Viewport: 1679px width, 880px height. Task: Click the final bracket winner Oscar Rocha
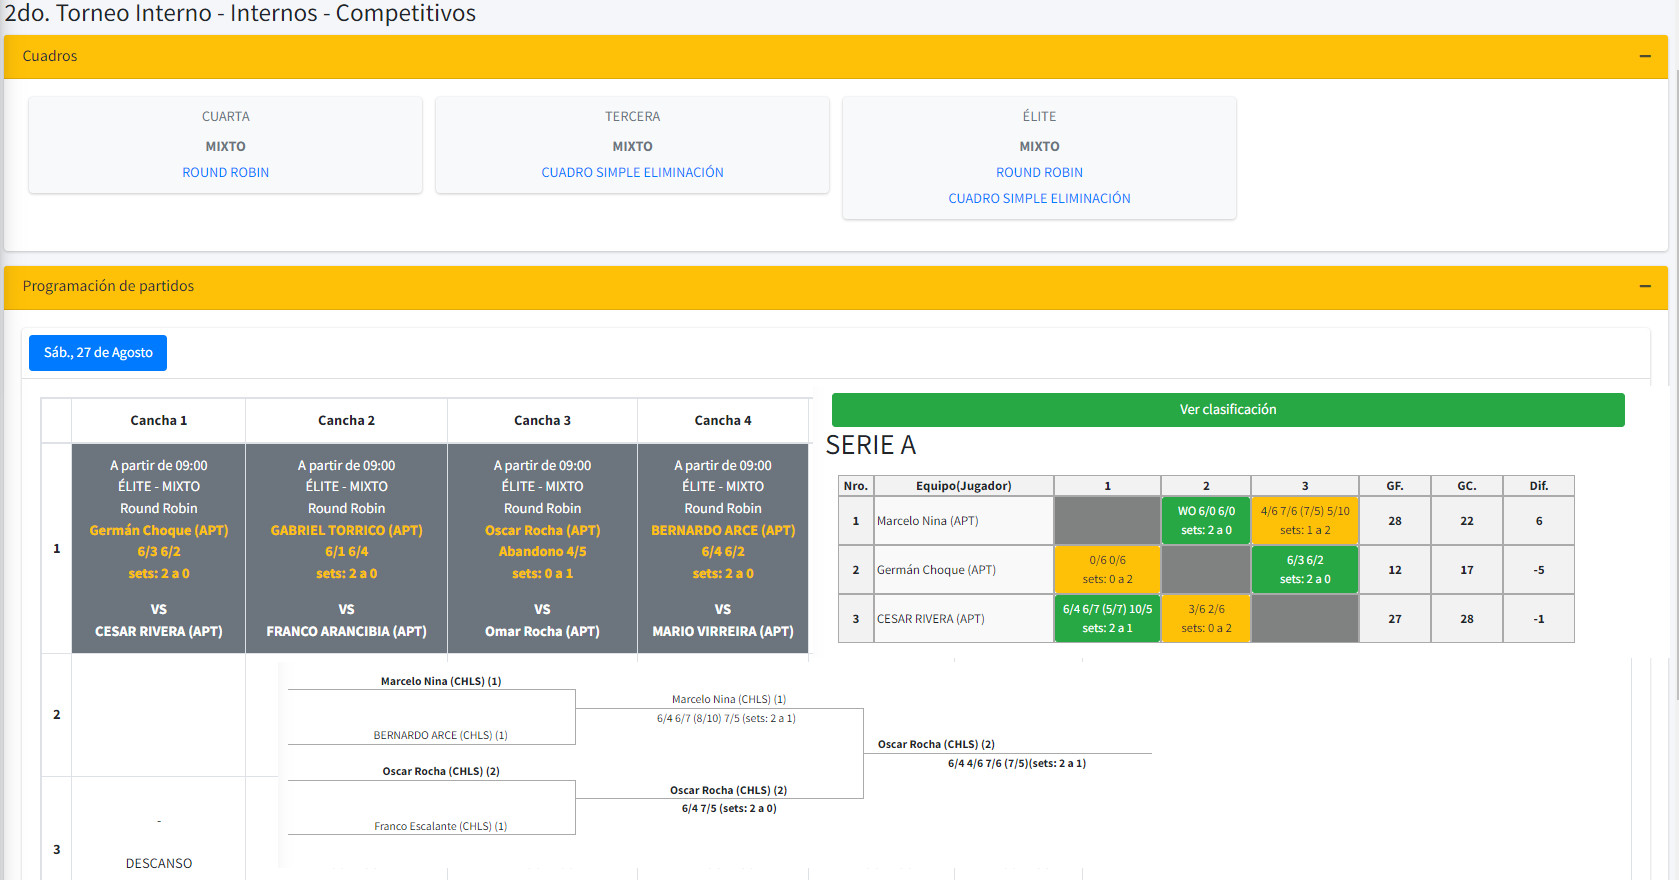(x=936, y=744)
